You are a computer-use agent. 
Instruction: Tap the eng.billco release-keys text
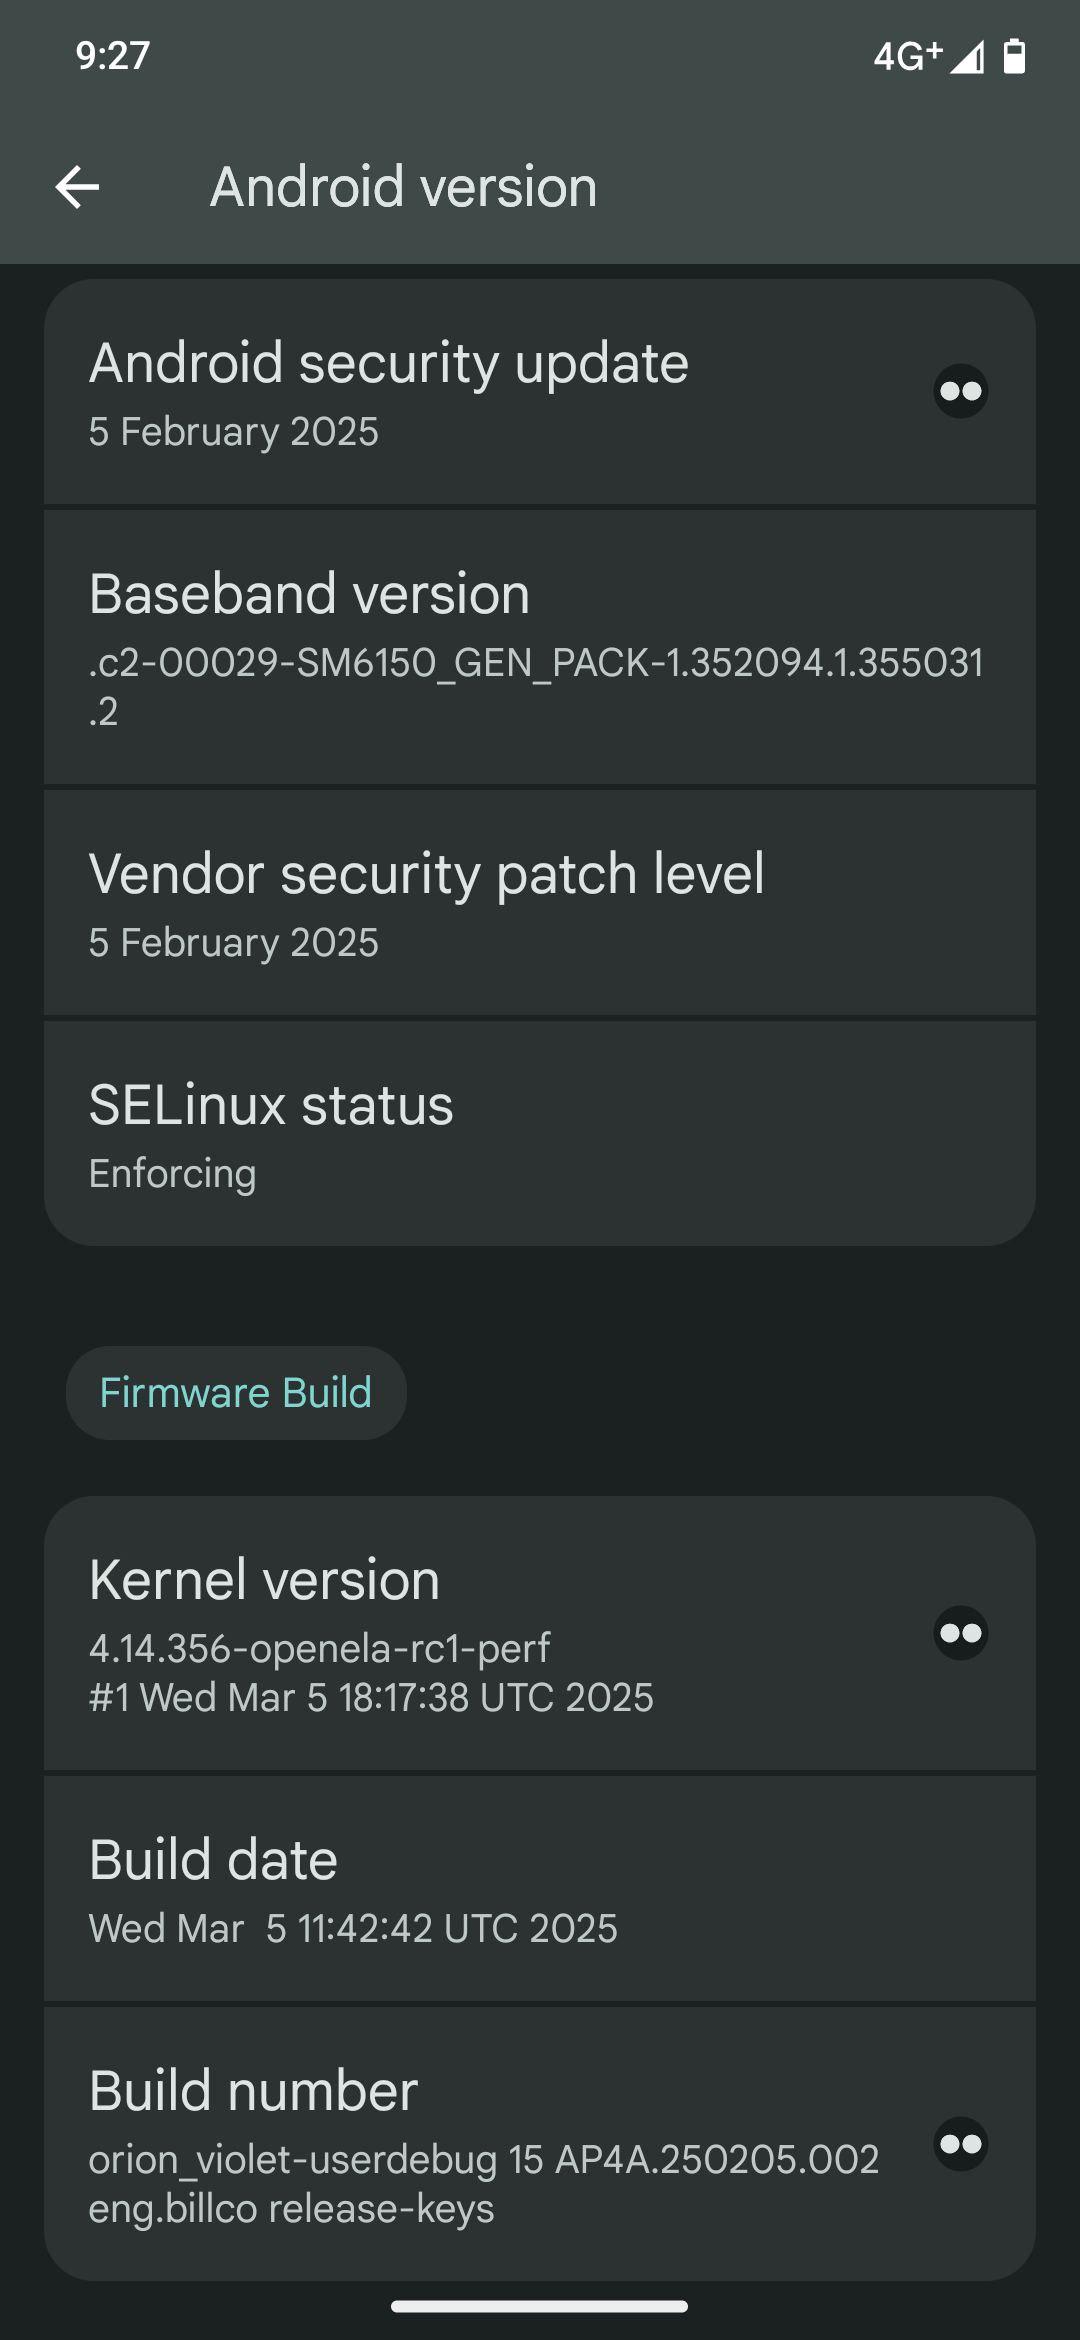point(291,2208)
